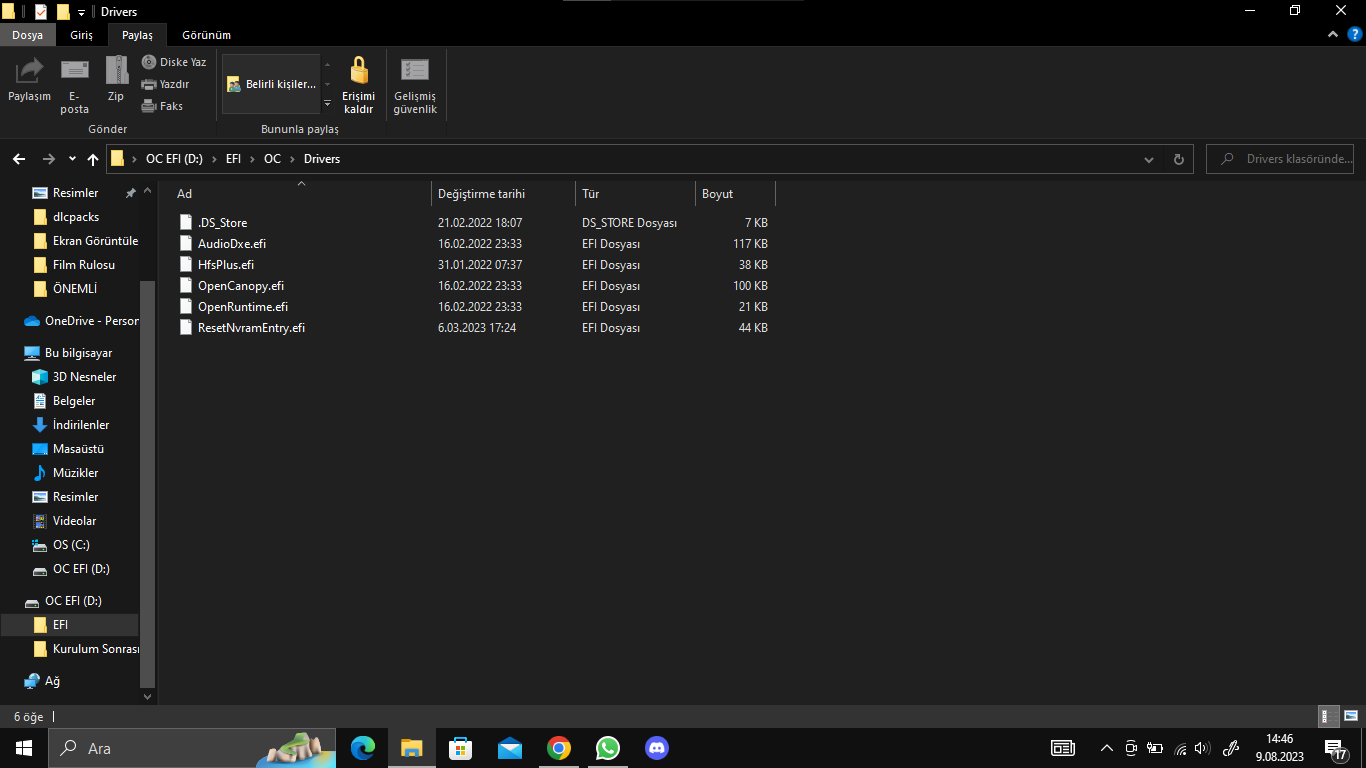The image size is (1366, 768).
Task: Select the OpenCanopy.efi file
Action: (x=241, y=286)
